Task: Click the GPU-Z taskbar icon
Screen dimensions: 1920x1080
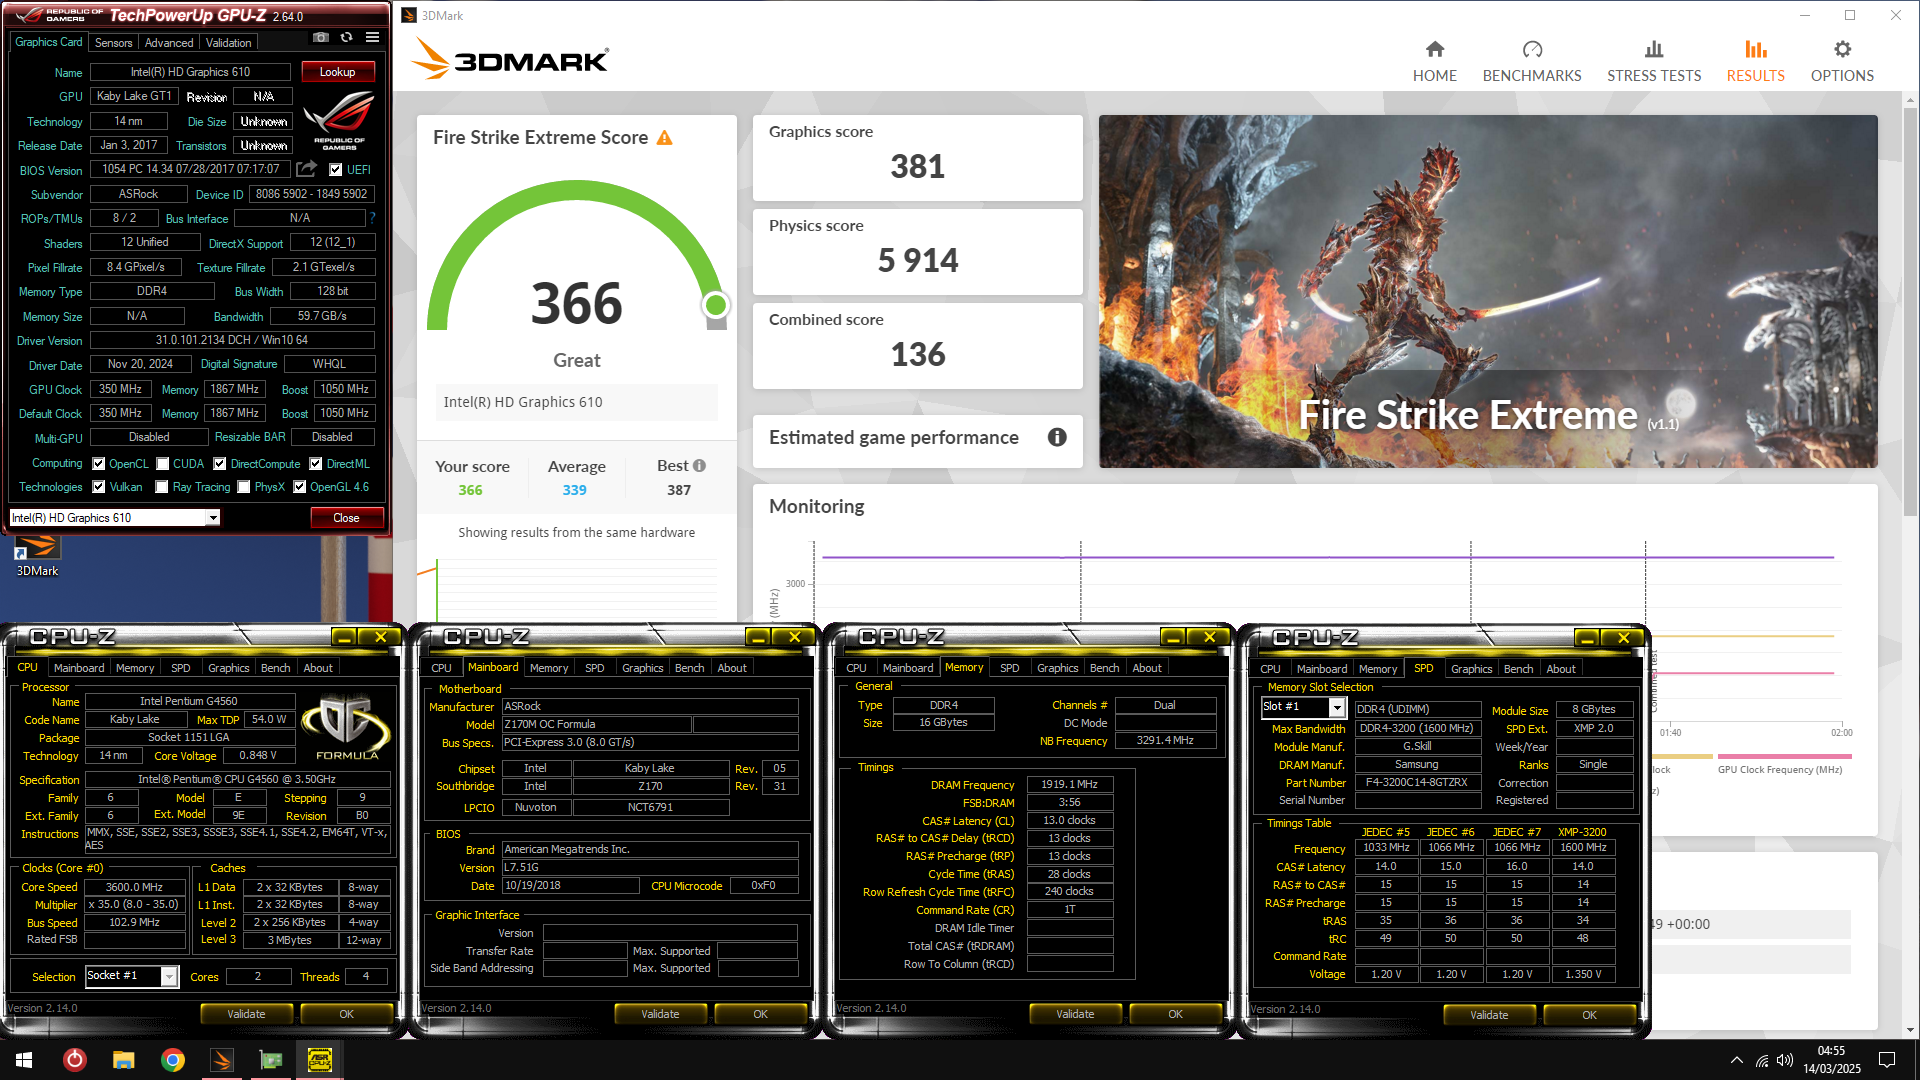Action: coord(270,1060)
